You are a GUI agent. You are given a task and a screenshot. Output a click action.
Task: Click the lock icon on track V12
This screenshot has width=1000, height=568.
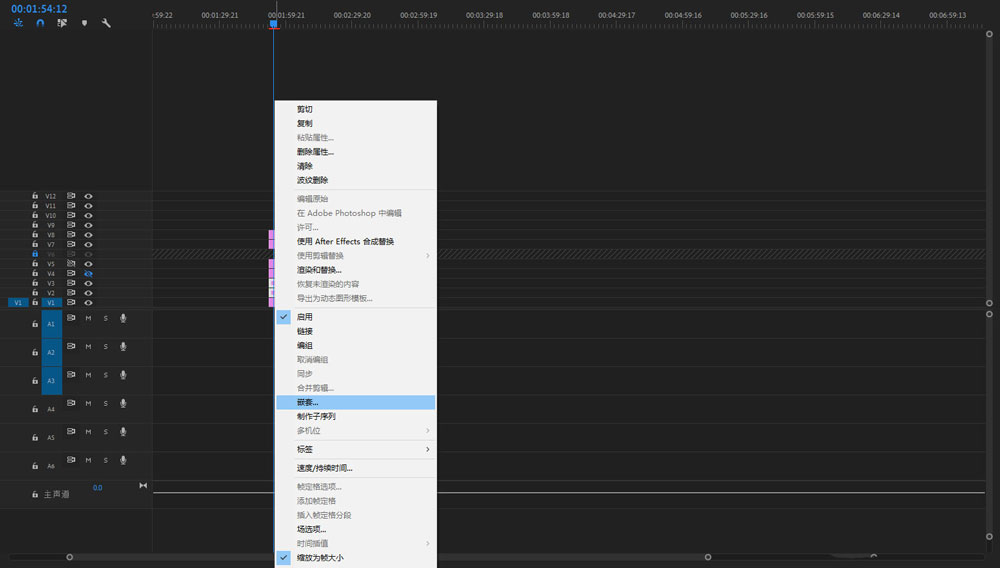pos(35,196)
